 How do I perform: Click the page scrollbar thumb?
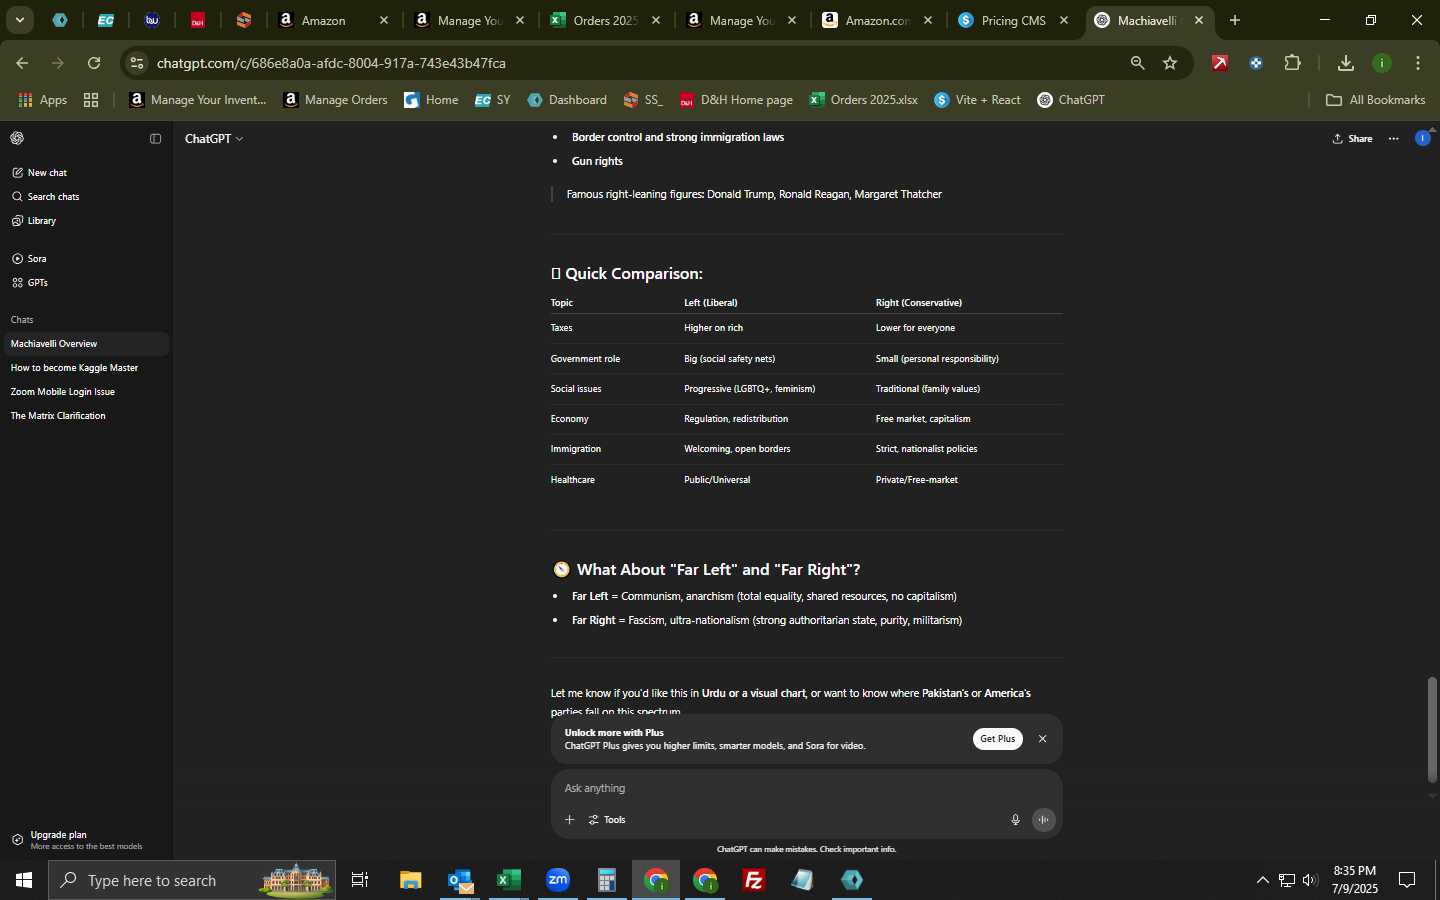point(1432,730)
